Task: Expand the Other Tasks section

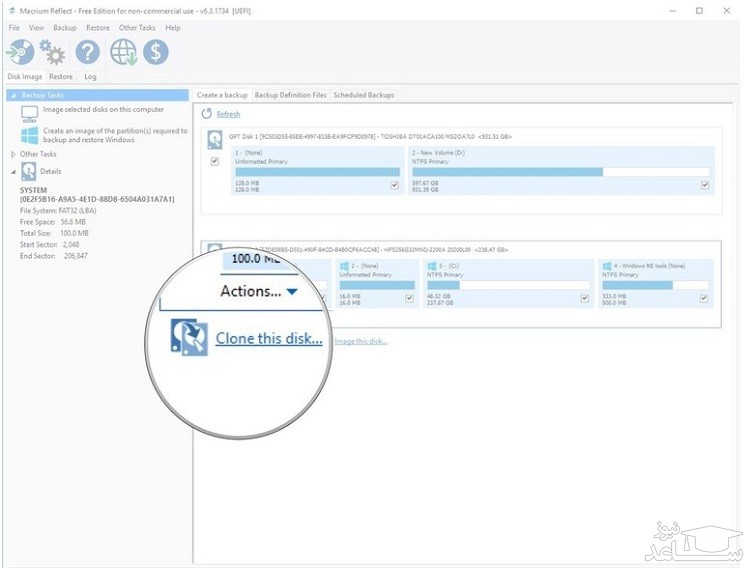Action: [x=13, y=154]
